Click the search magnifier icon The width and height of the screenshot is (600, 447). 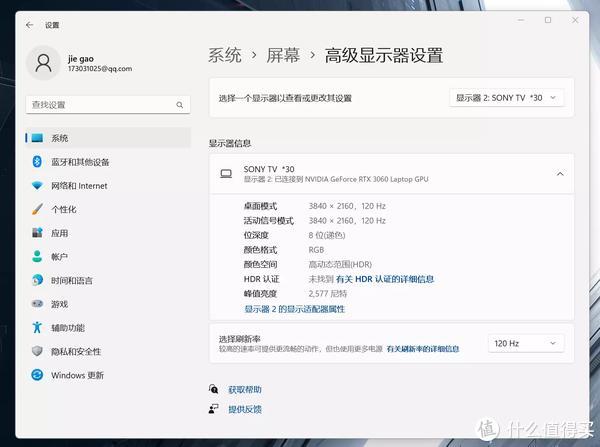(179, 105)
